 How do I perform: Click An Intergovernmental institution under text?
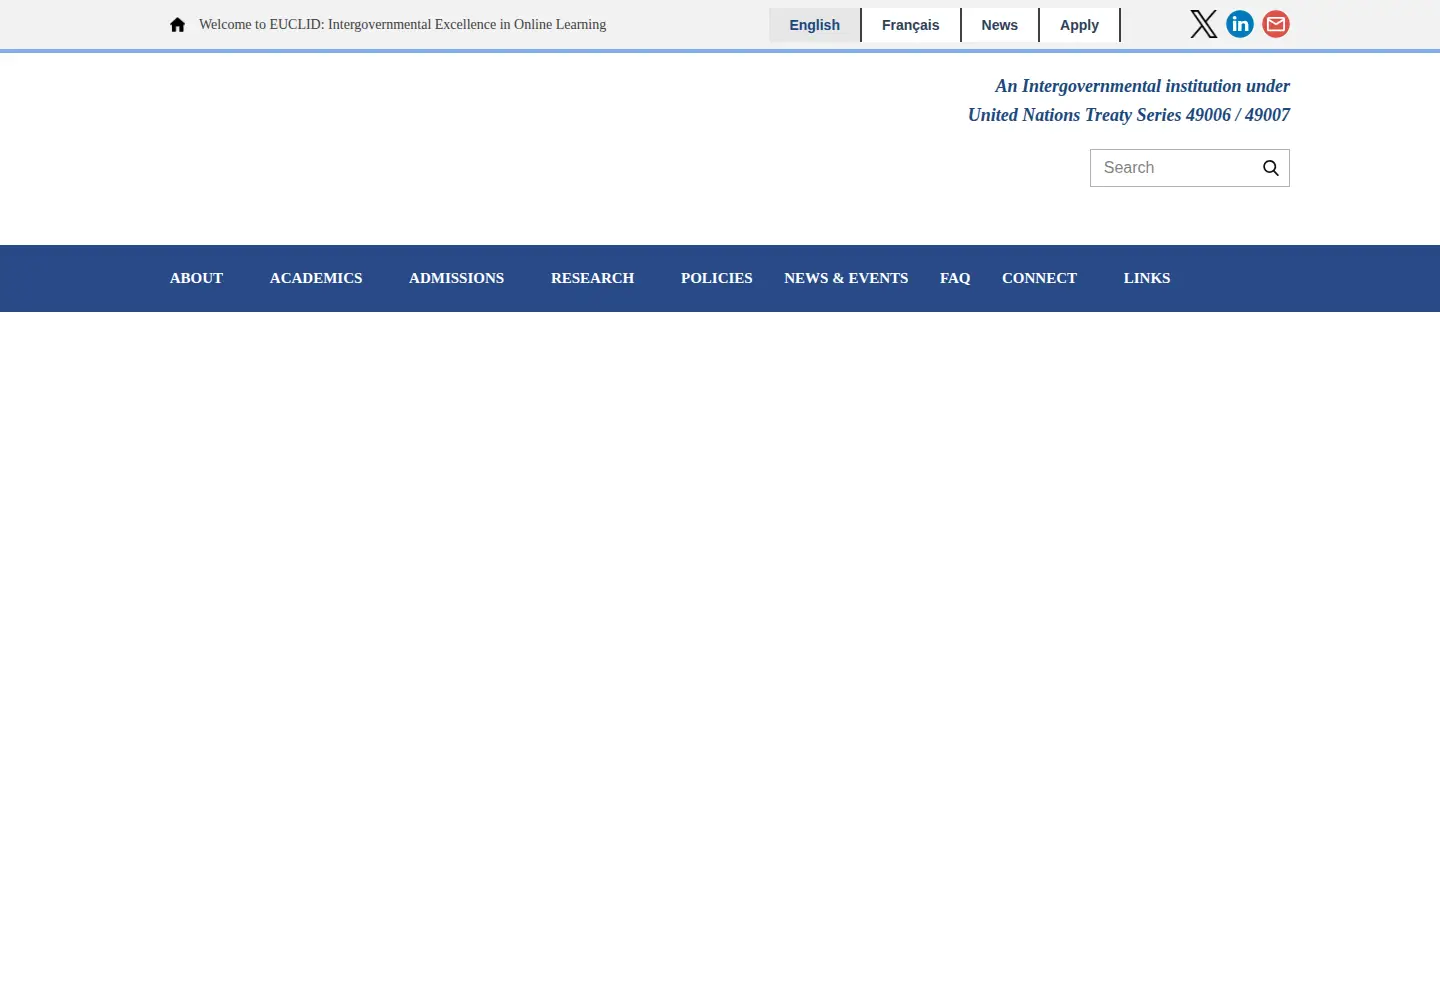pos(1142,86)
